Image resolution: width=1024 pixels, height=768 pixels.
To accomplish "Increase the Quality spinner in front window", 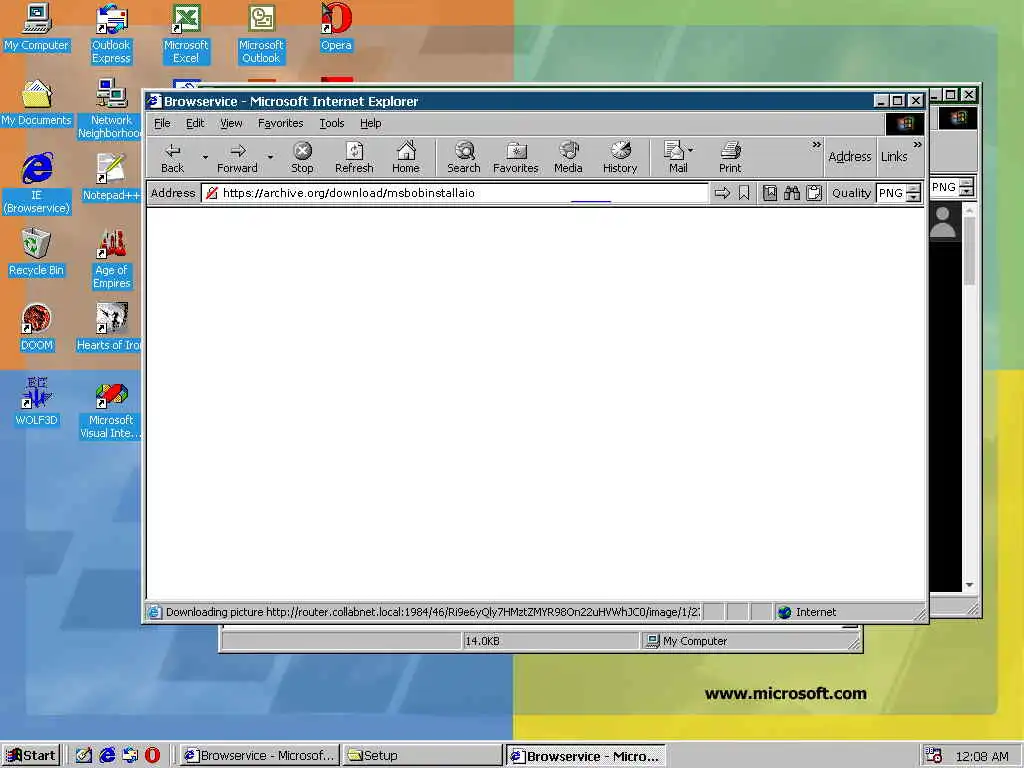I will pos(914,189).
